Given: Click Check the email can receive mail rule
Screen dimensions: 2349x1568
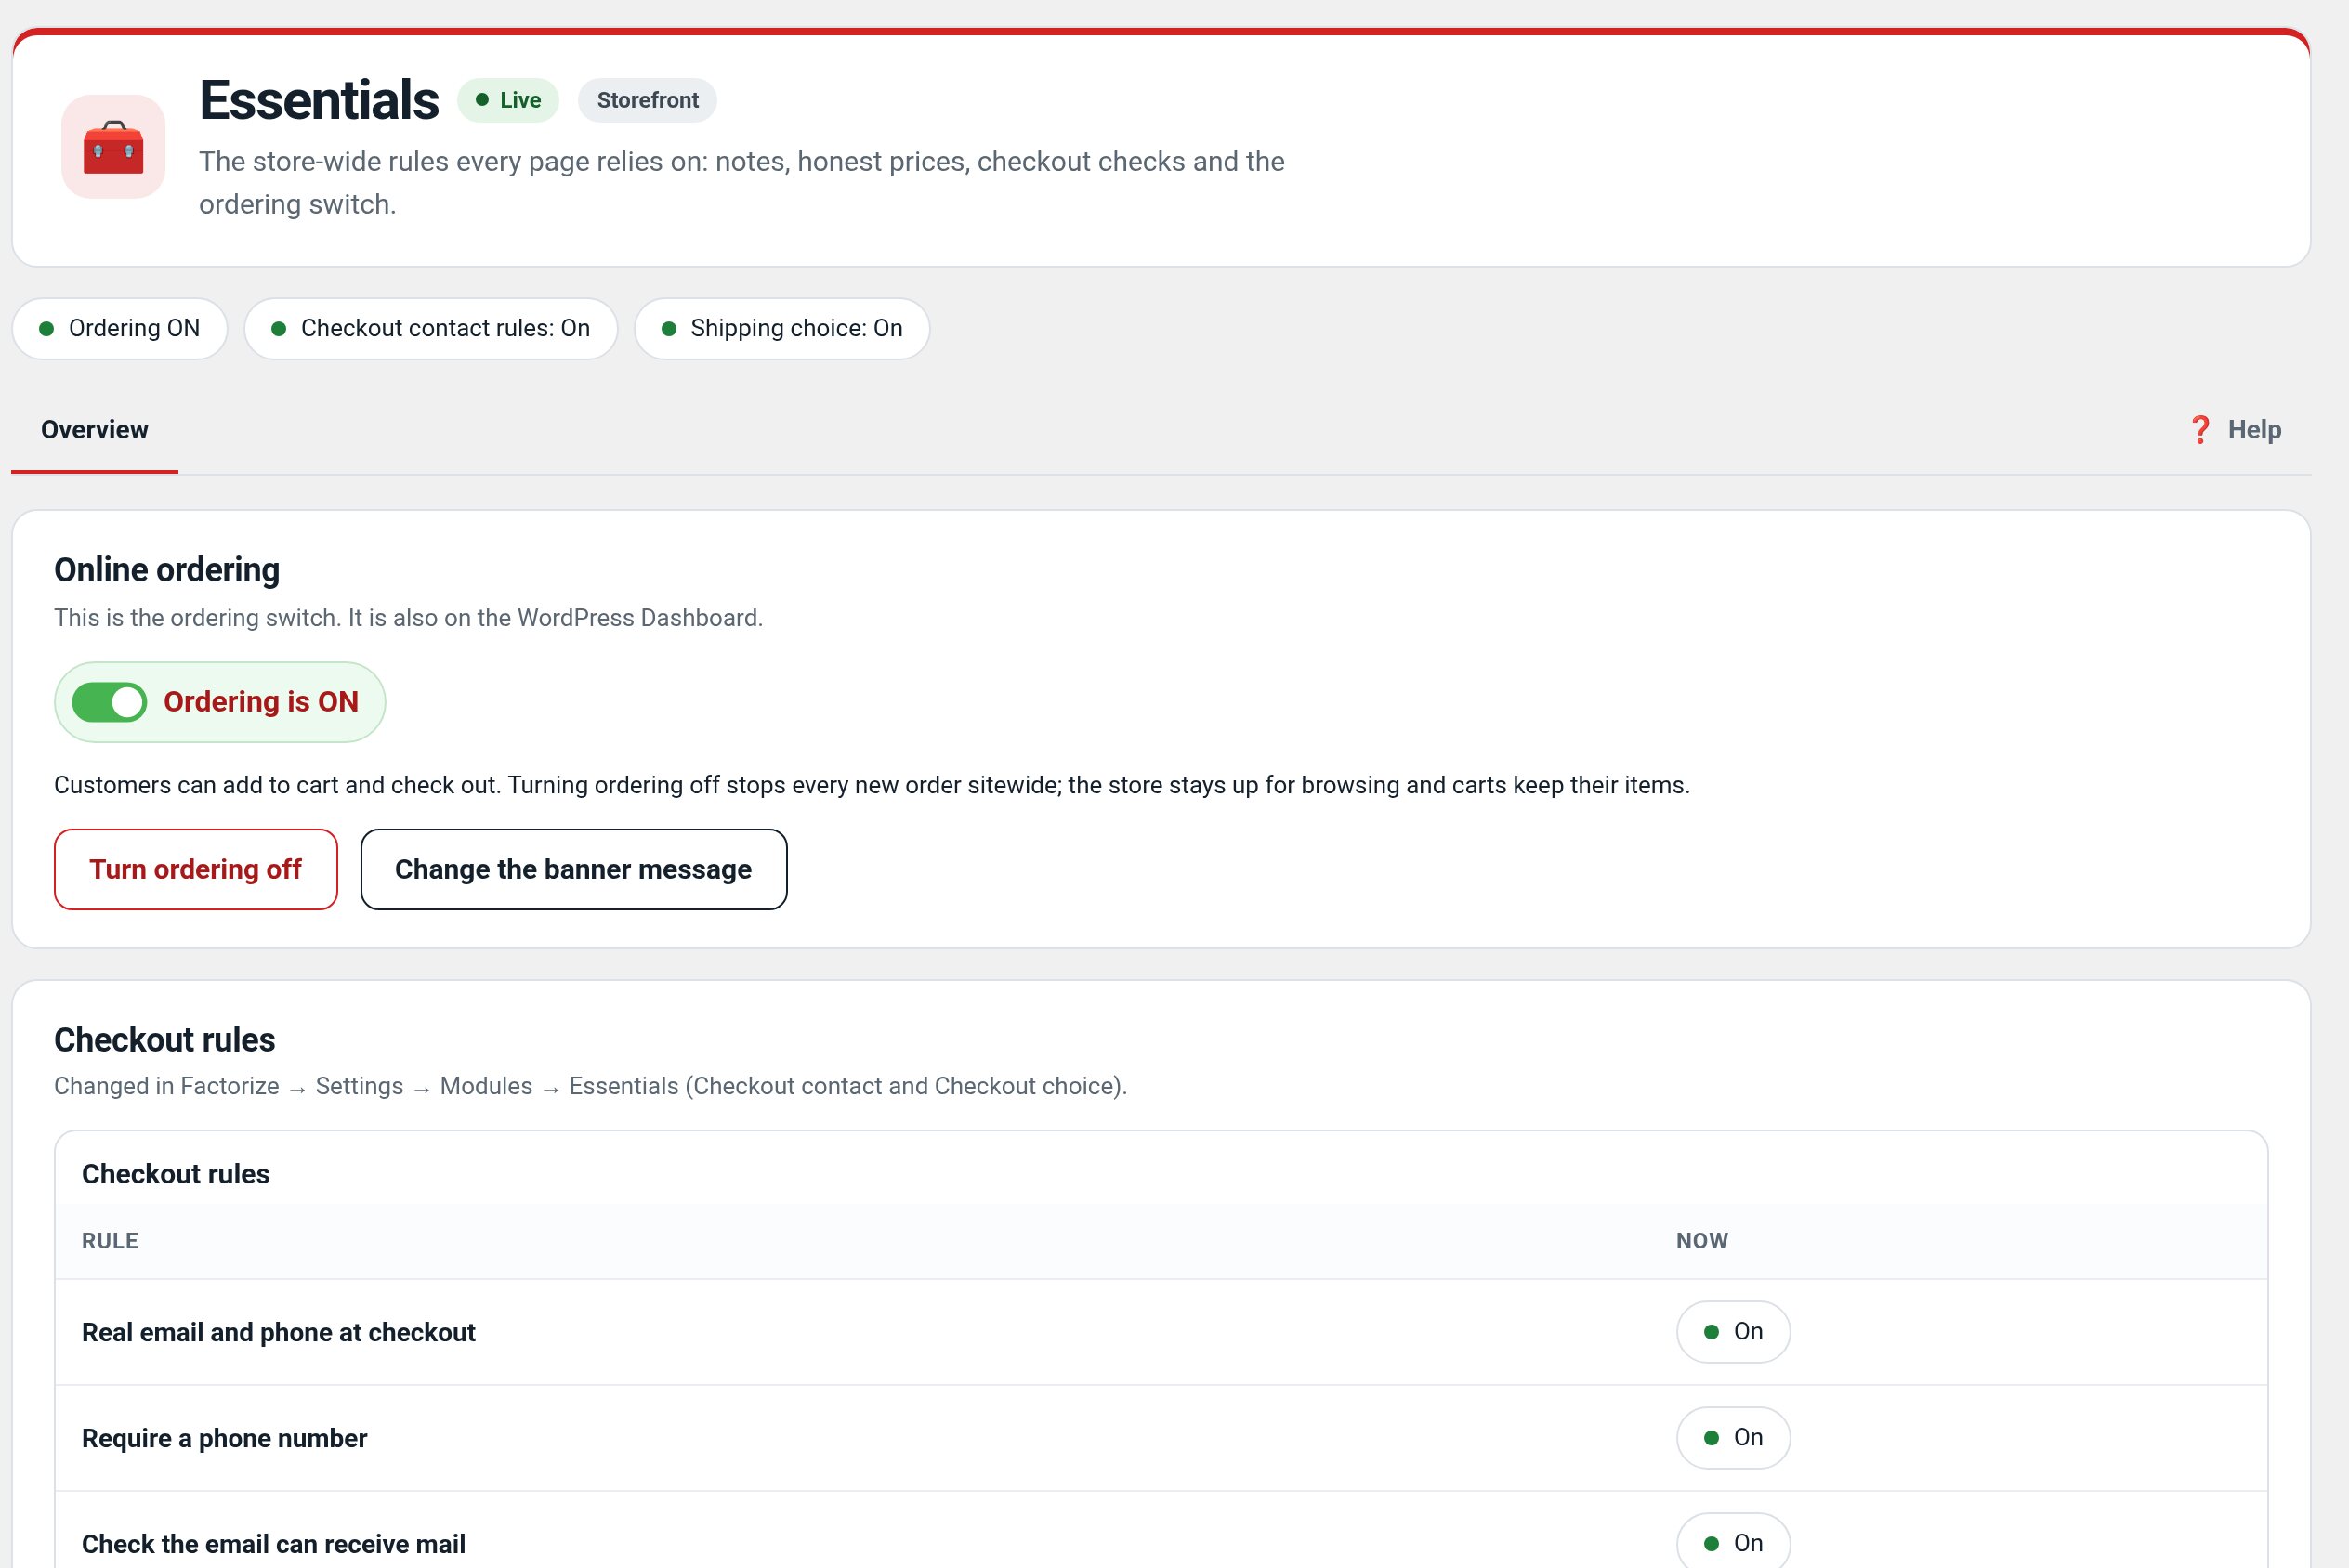Looking at the screenshot, I should [x=274, y=1544].
